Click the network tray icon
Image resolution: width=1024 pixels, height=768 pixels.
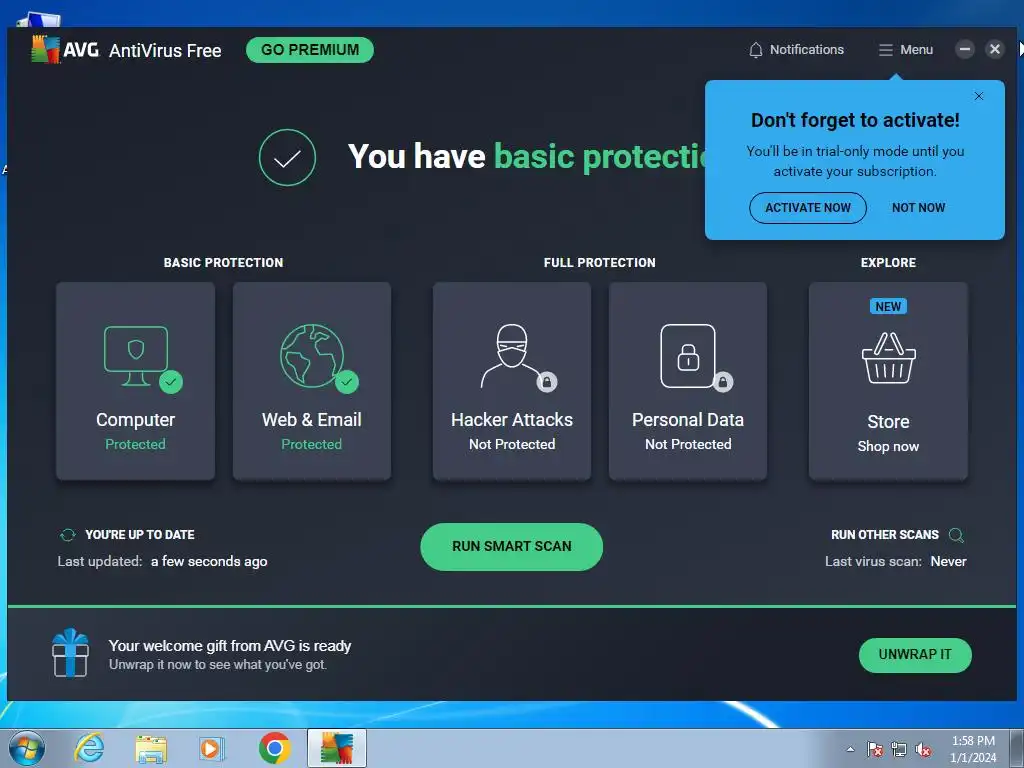click(x=899, y=750)
